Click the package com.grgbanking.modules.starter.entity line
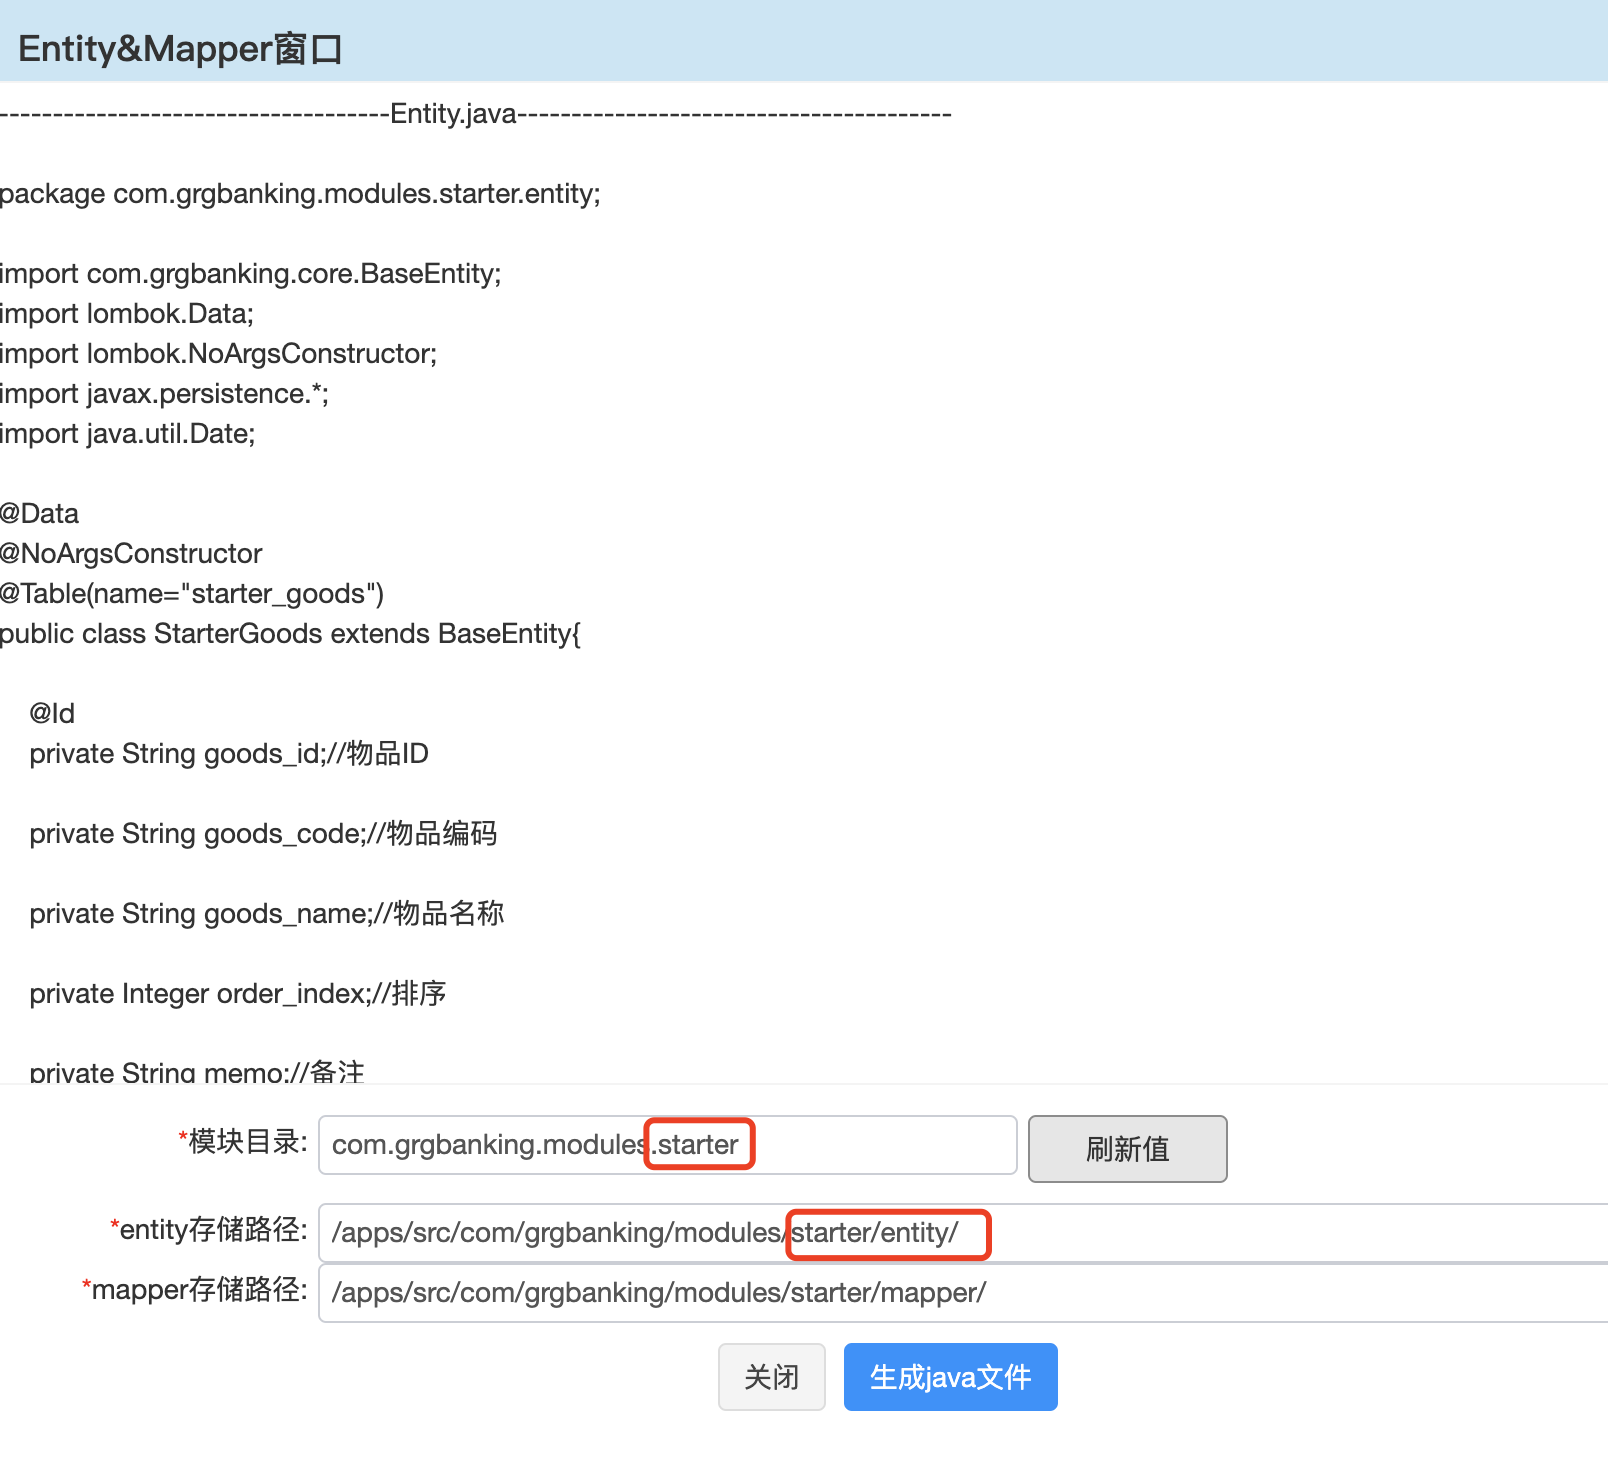The height and width of the screenshot is (1482, 1608). 300,194
